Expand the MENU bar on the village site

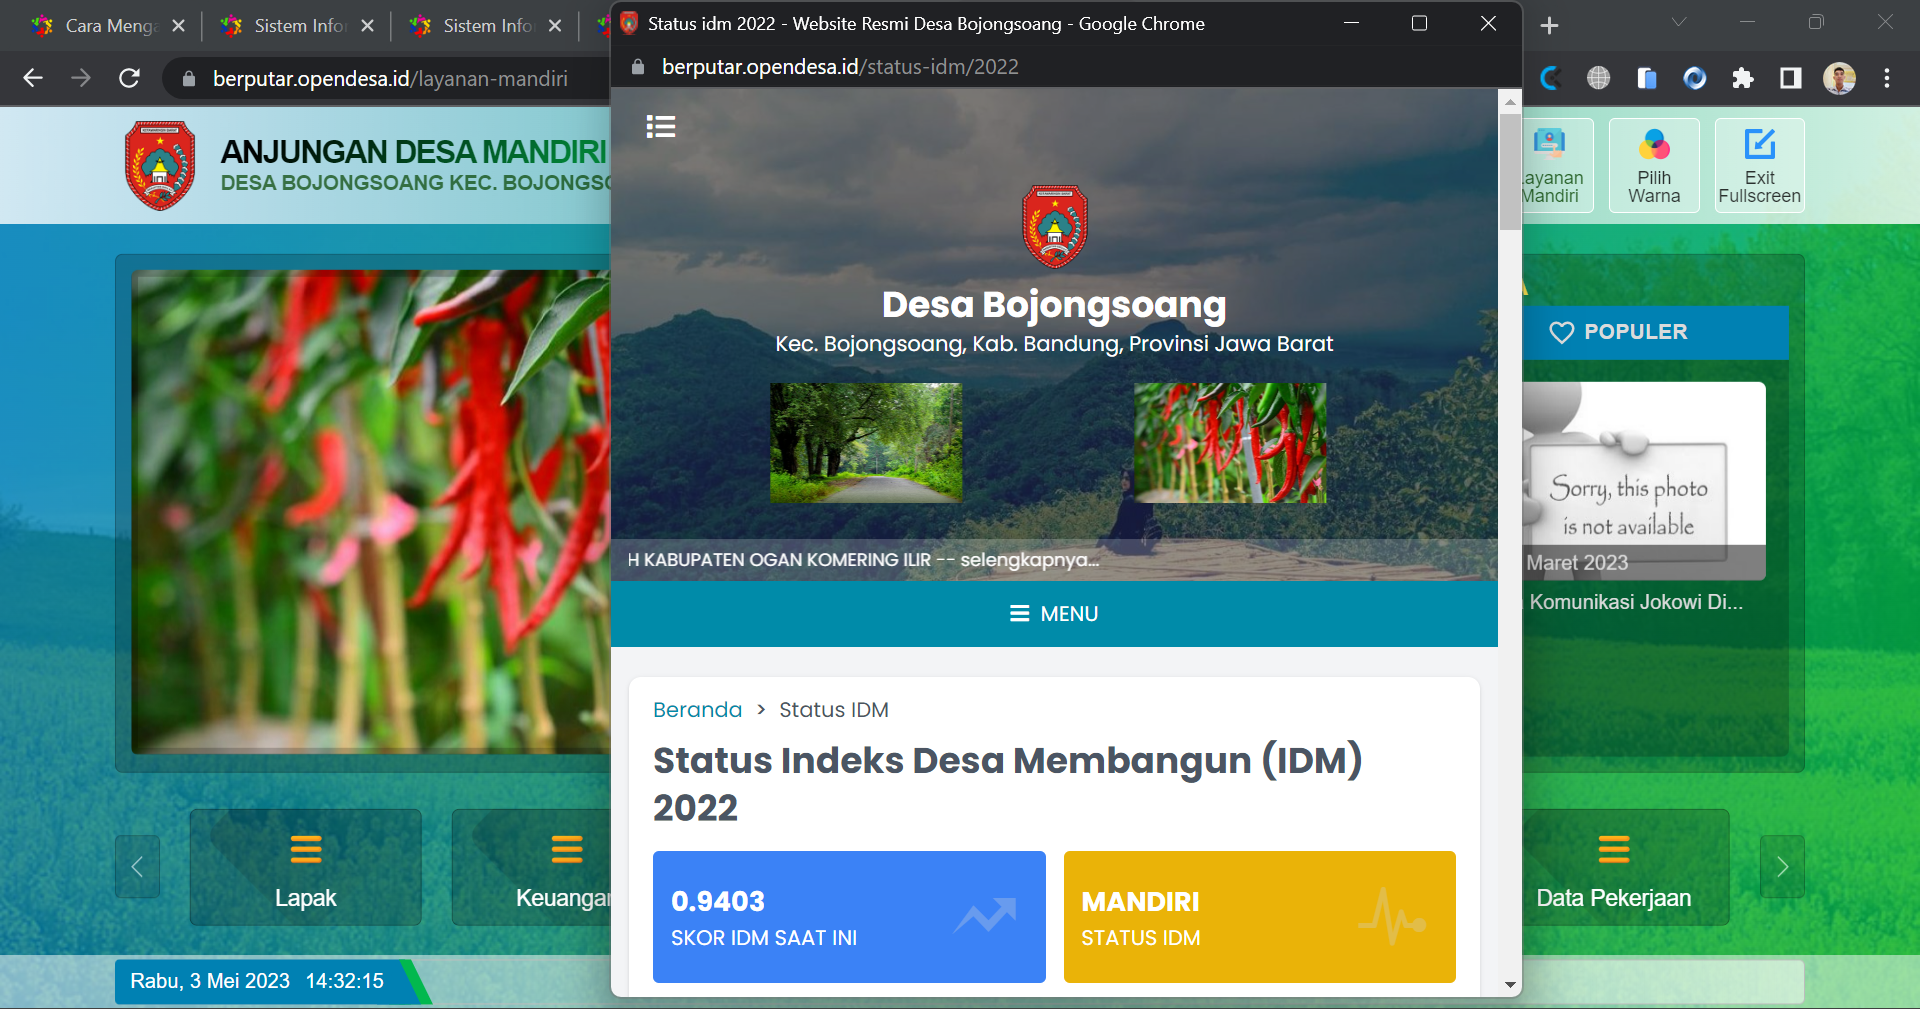point(1054,614)
